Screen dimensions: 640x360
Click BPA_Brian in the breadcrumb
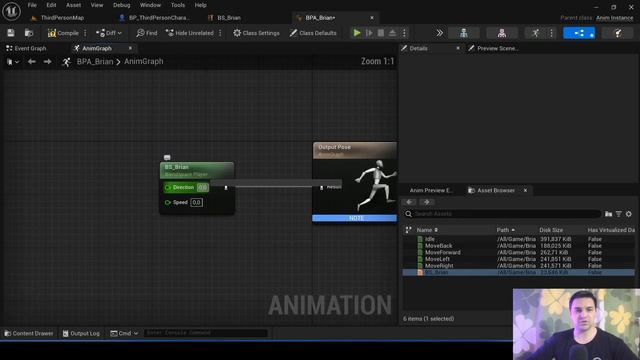[x=95, y=62]
